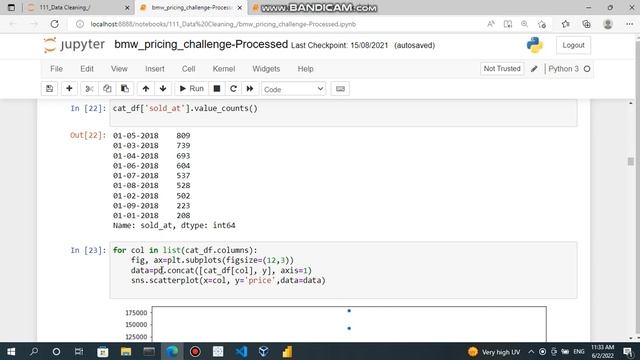Viewport: 640px width, 360px height.
Task: Open the Kernel menu
Action: pos(224,69)
